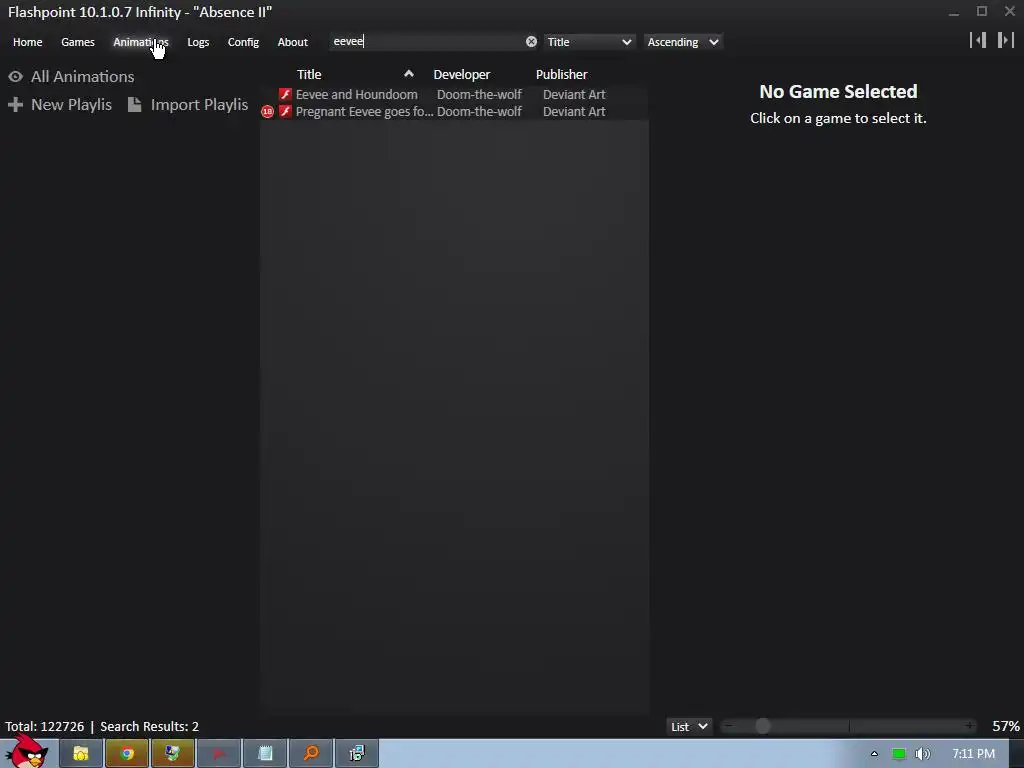This screenshot has width=1024, height=768.
Task: Open the Angry Birds start button
Action: [27, 752]
